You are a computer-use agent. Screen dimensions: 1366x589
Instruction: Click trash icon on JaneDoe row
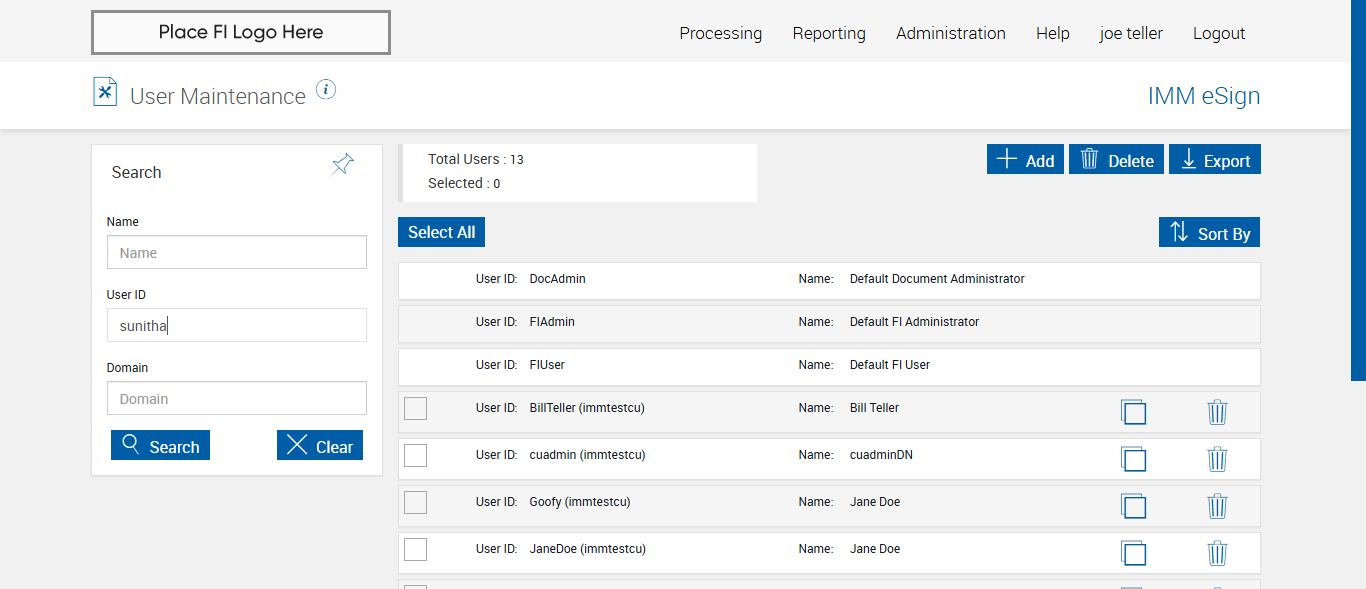point(1217,553)
